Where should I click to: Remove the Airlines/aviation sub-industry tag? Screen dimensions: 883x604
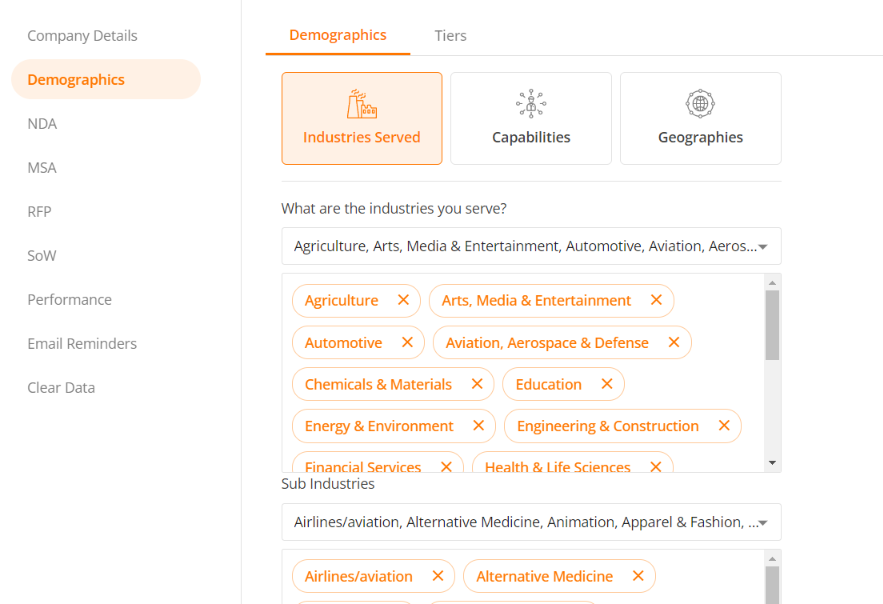pos(438,576)
